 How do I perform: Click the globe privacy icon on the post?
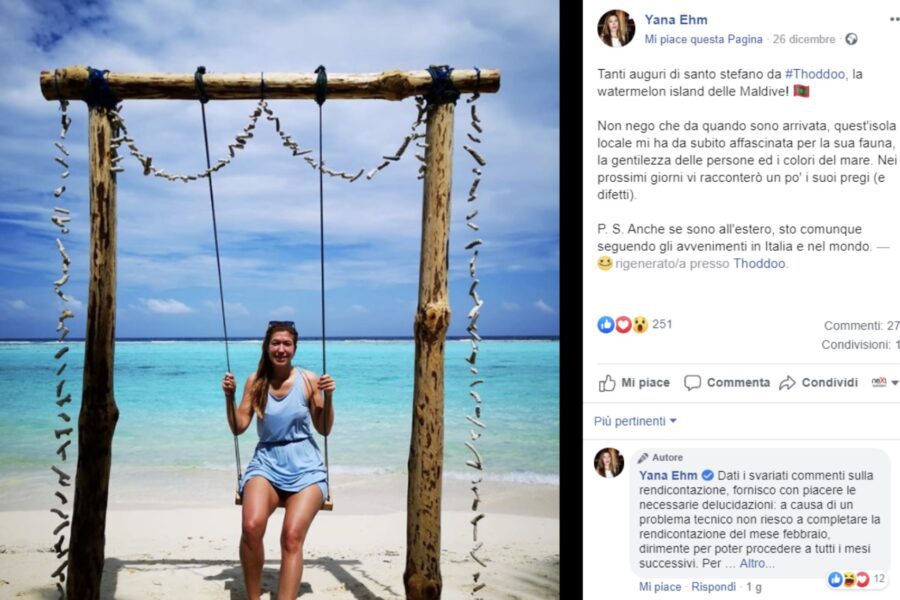tap(851, 39)
